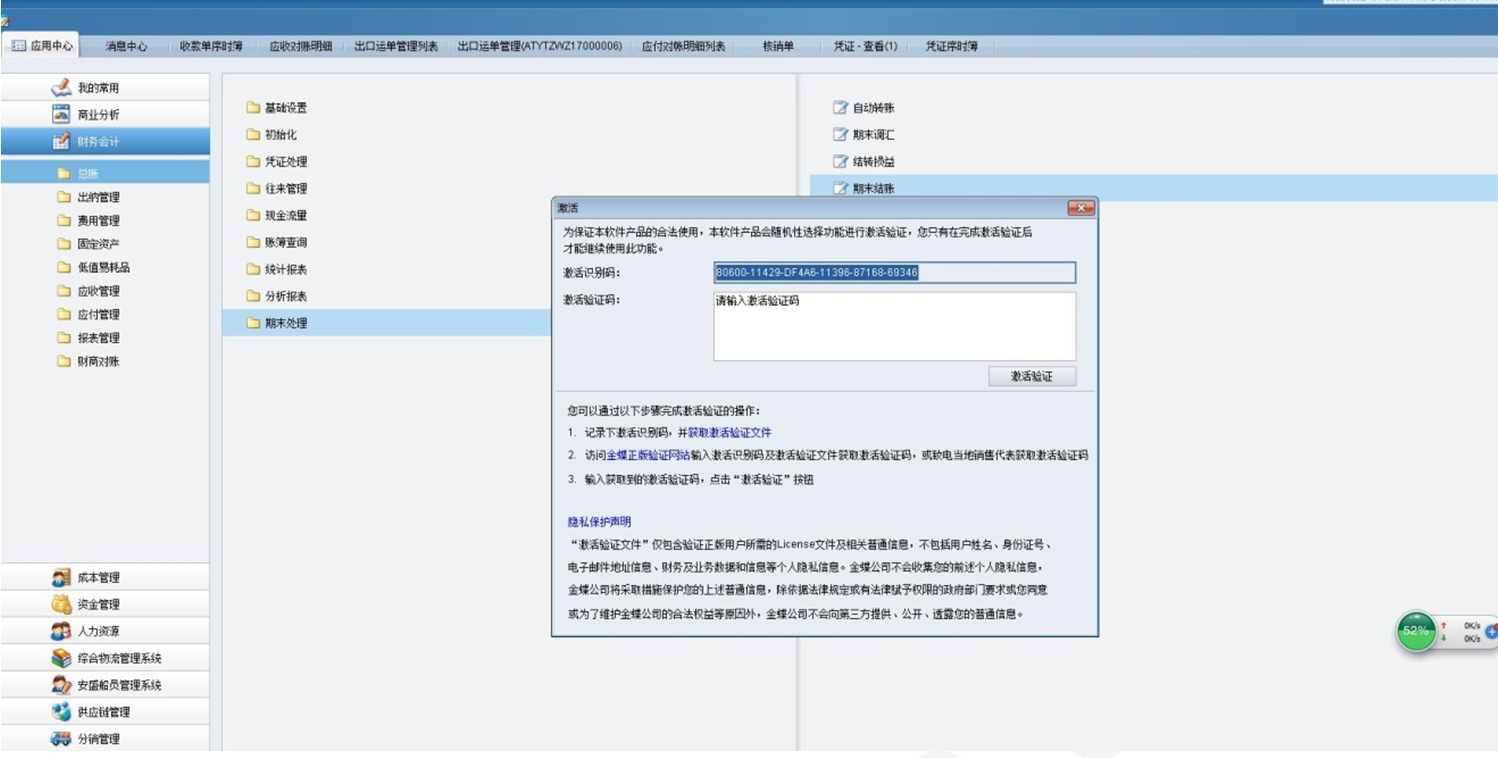The height and width of the screenshot is (758, 1498).
Task: Close the 激活 dialog
Action: click(x=1080, y=208)
